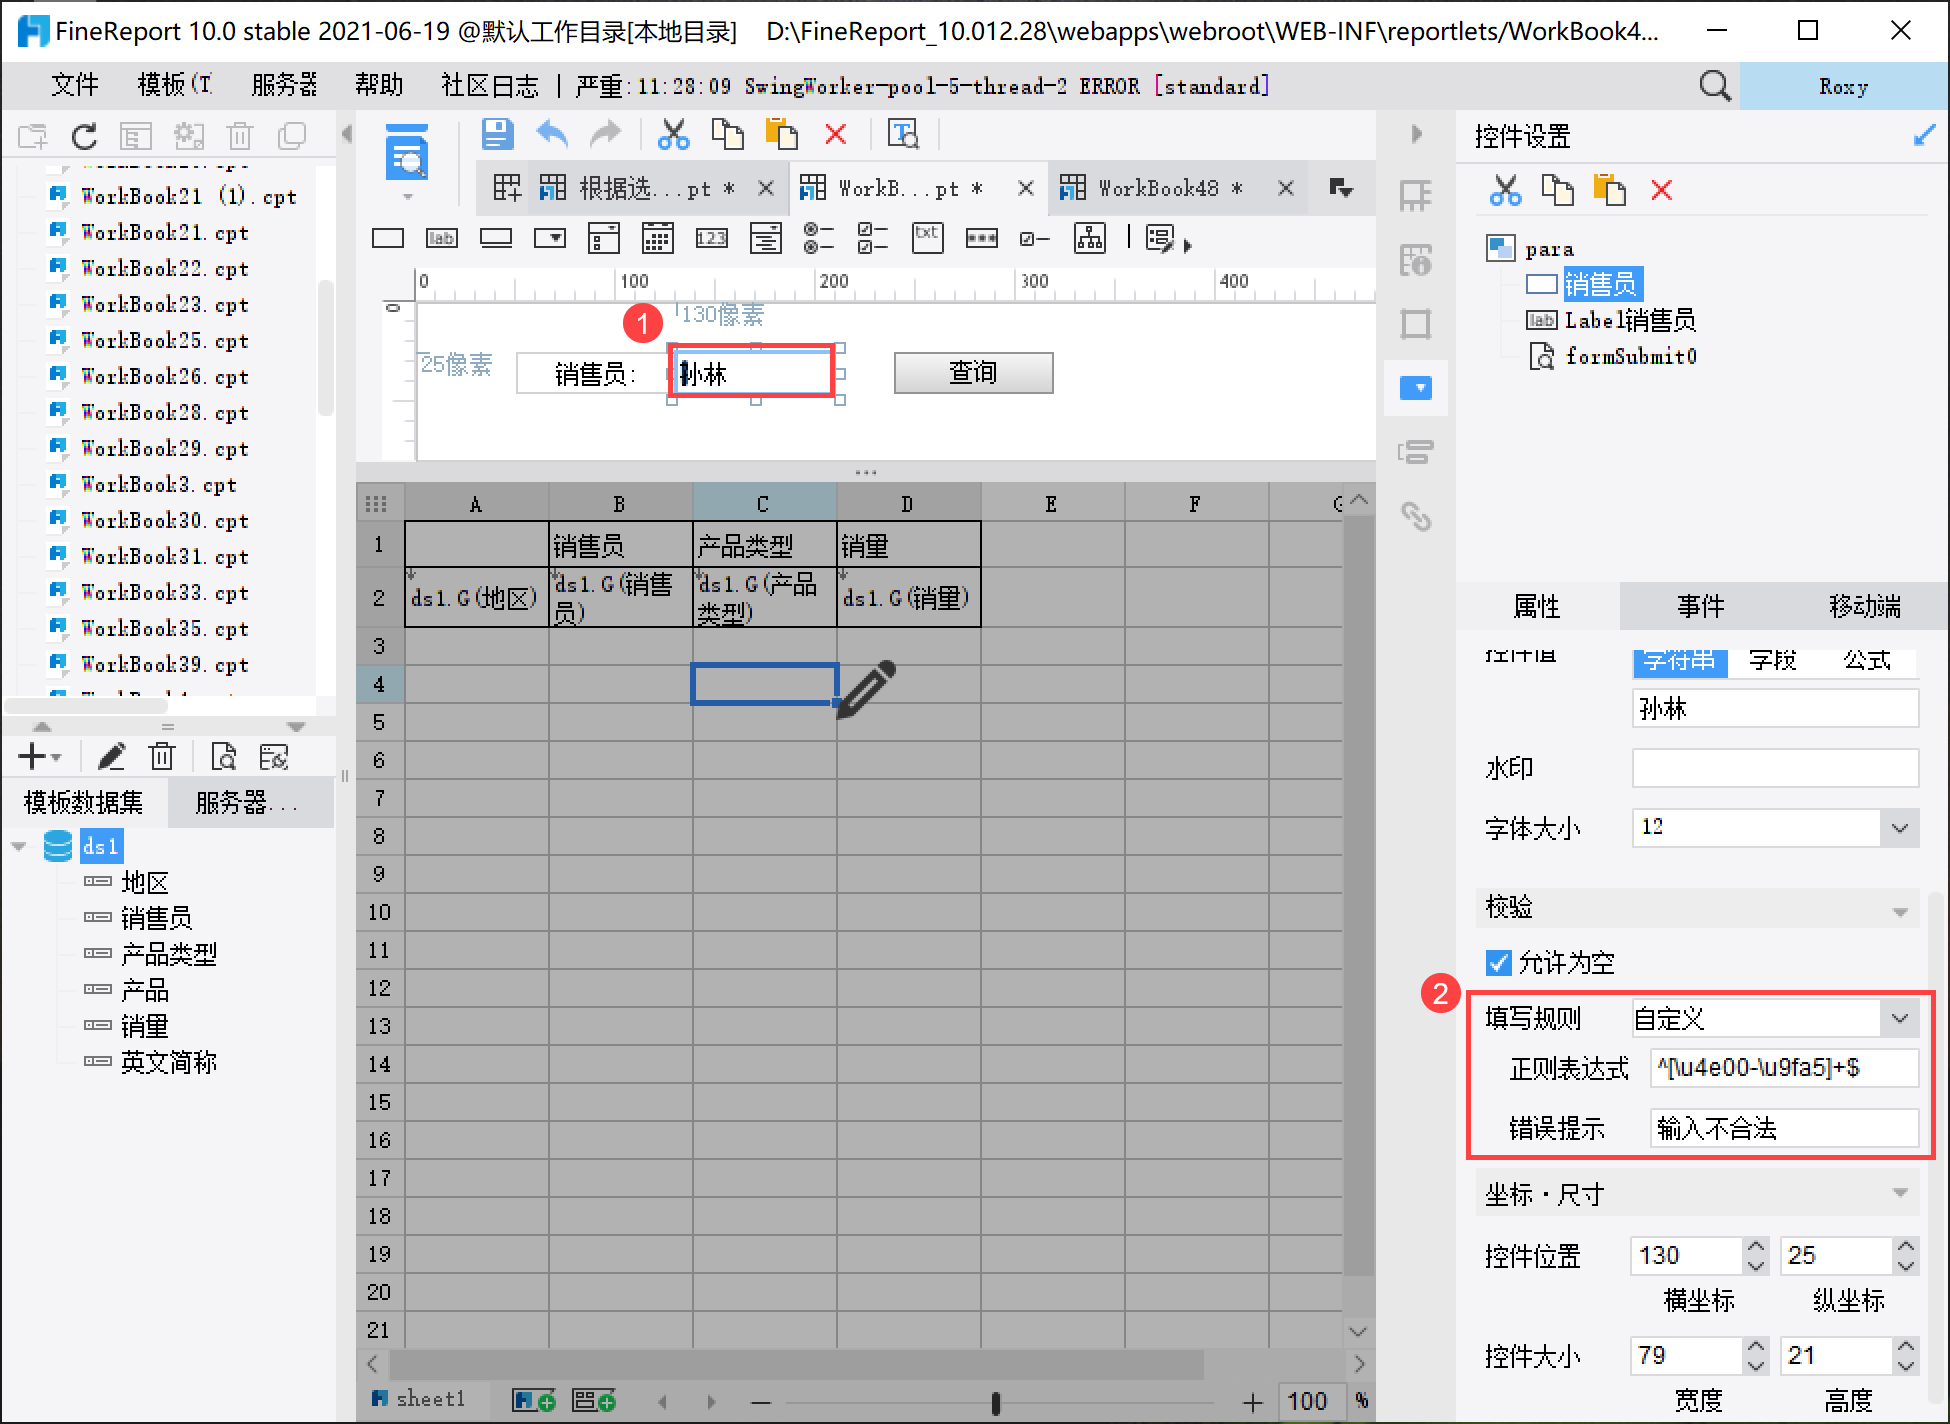Click the zoom slider handle at bottom
This screenshot has width=1950, height=1424.
(x=995, y=1402)
